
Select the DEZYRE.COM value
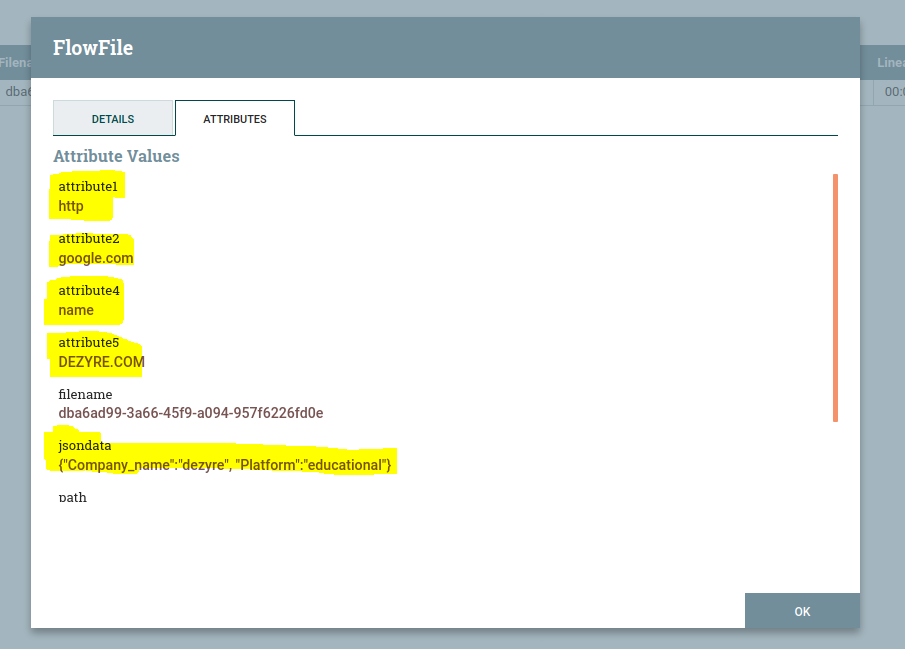coord(101,362)
